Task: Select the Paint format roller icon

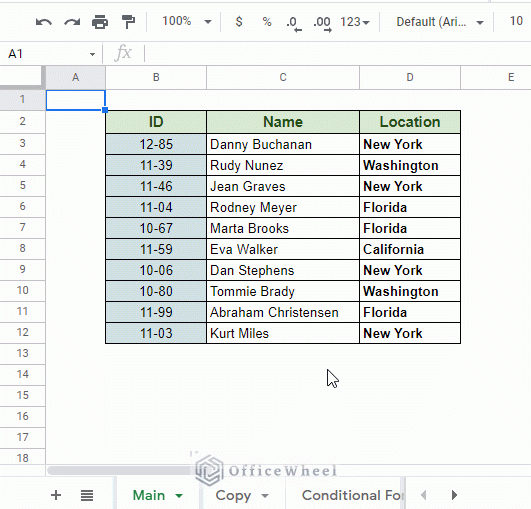Action: (x=128, y=22)
